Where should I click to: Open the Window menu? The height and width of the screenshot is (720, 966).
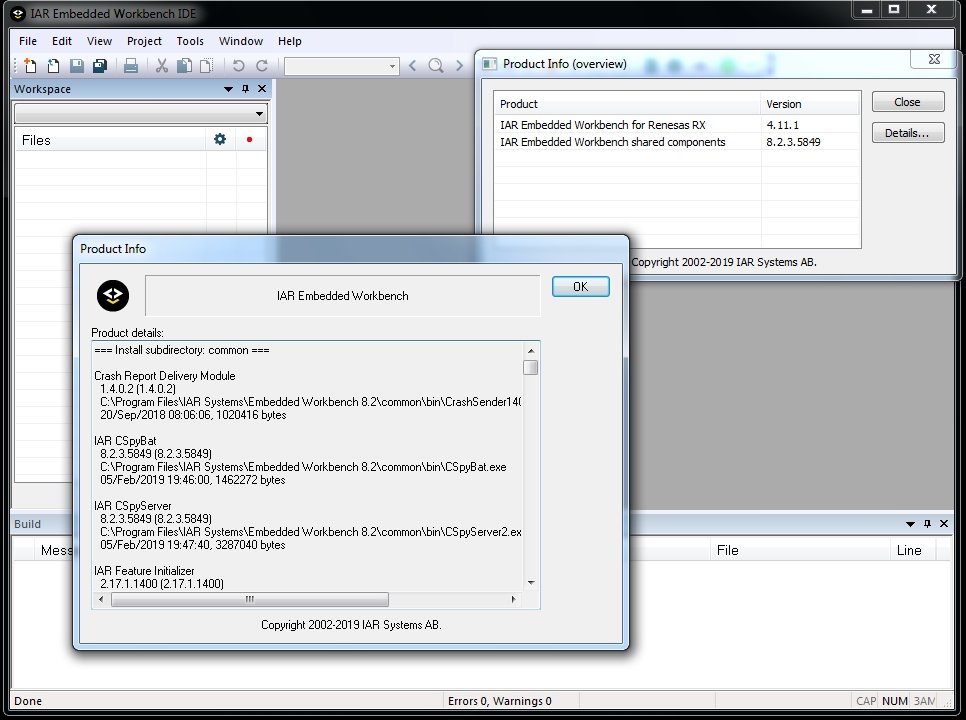(241, 41)
